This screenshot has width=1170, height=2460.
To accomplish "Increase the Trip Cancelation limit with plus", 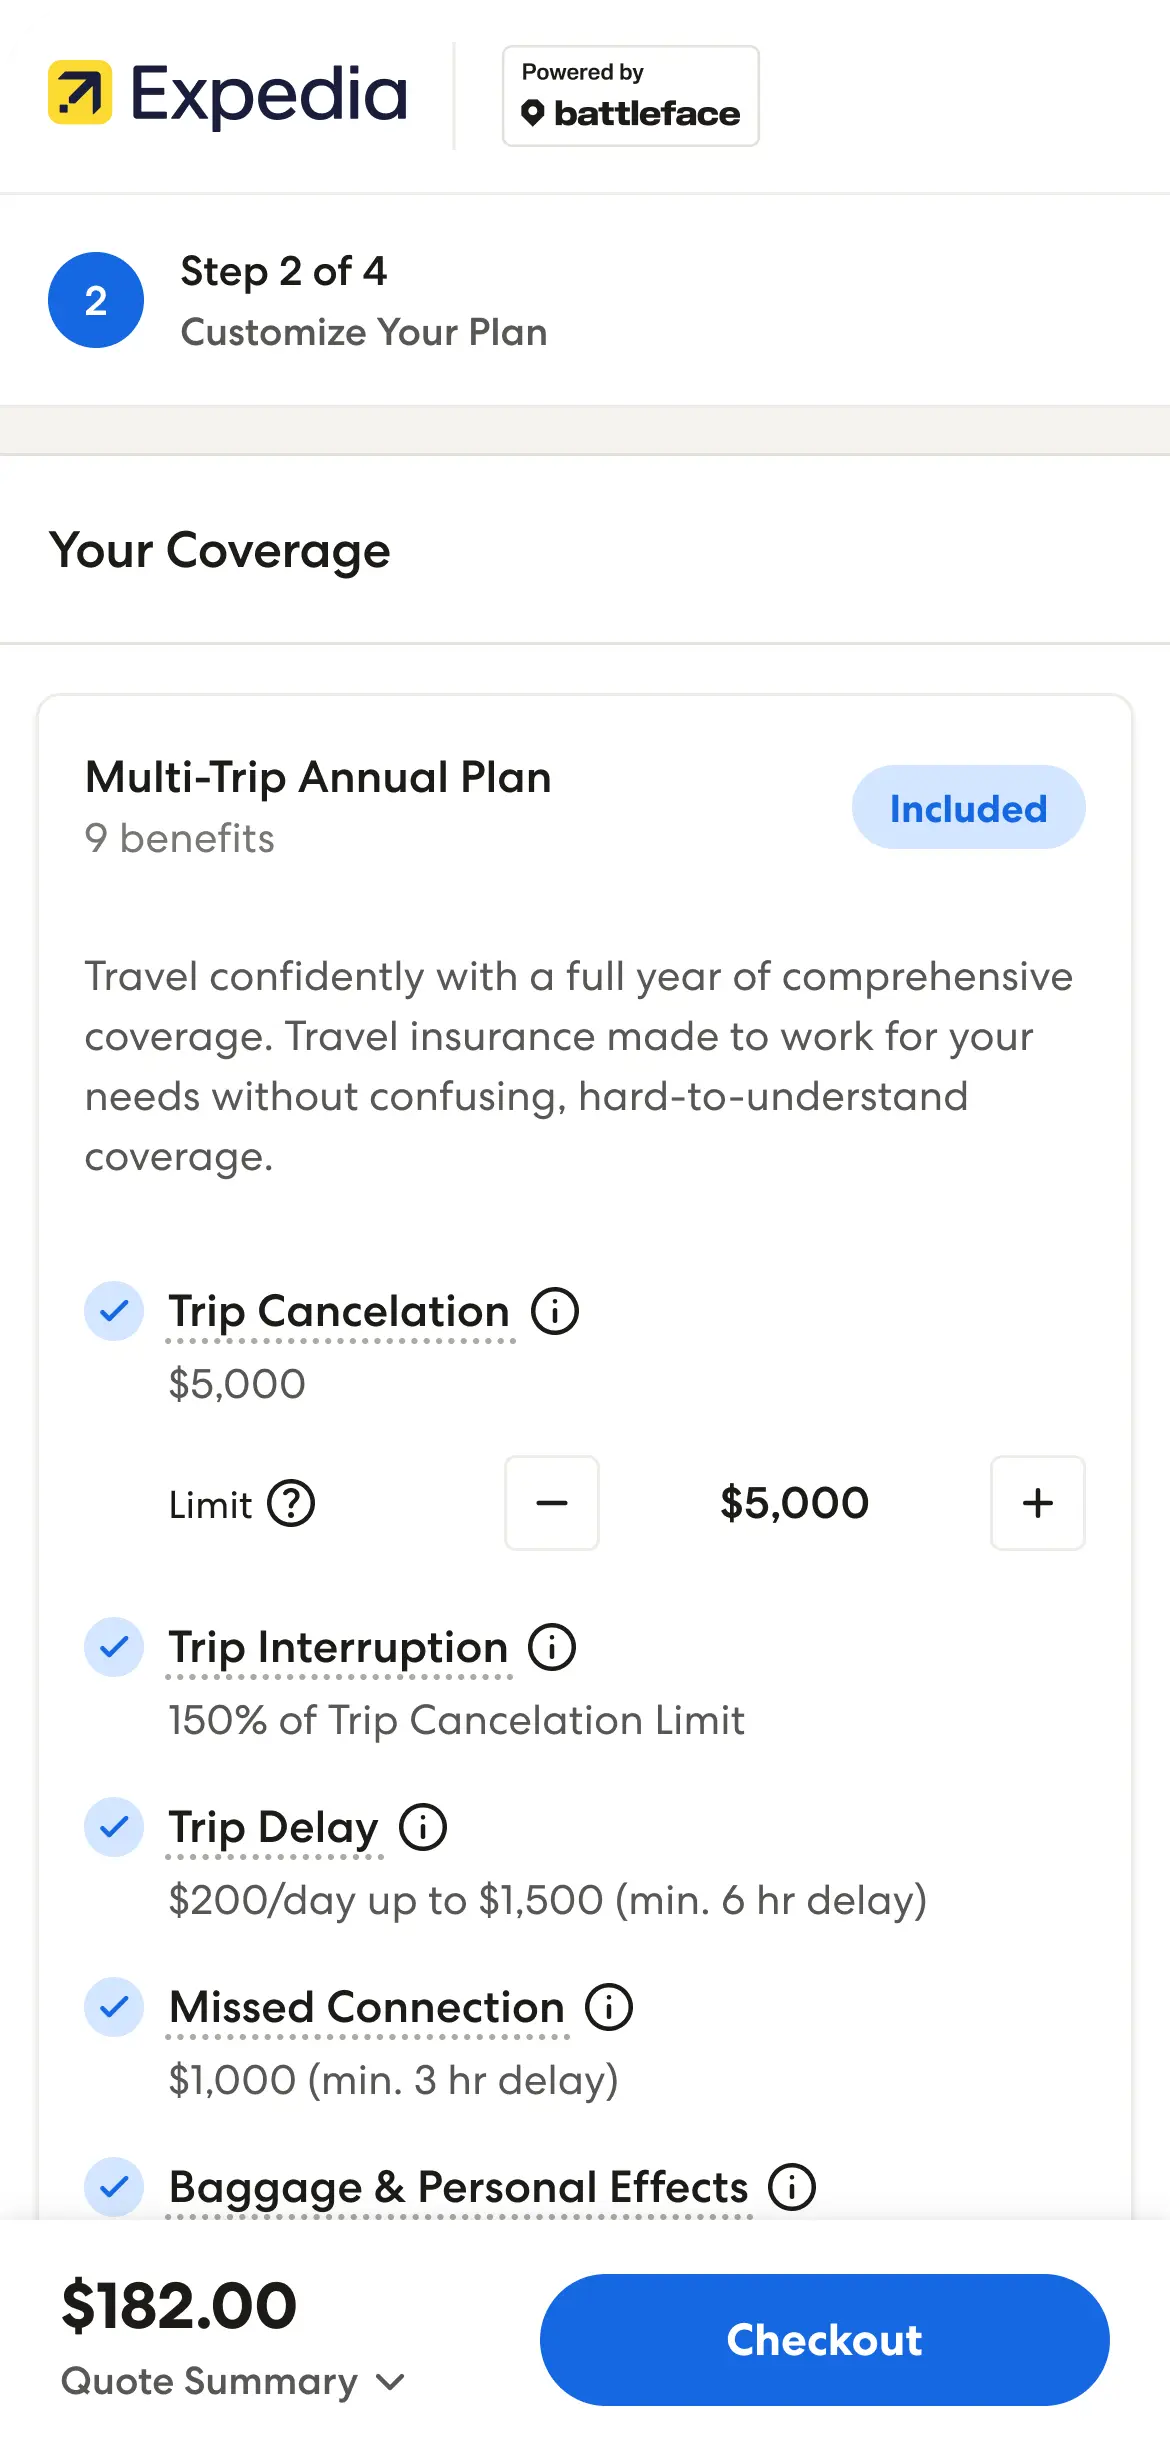I will [1038, 1503].
